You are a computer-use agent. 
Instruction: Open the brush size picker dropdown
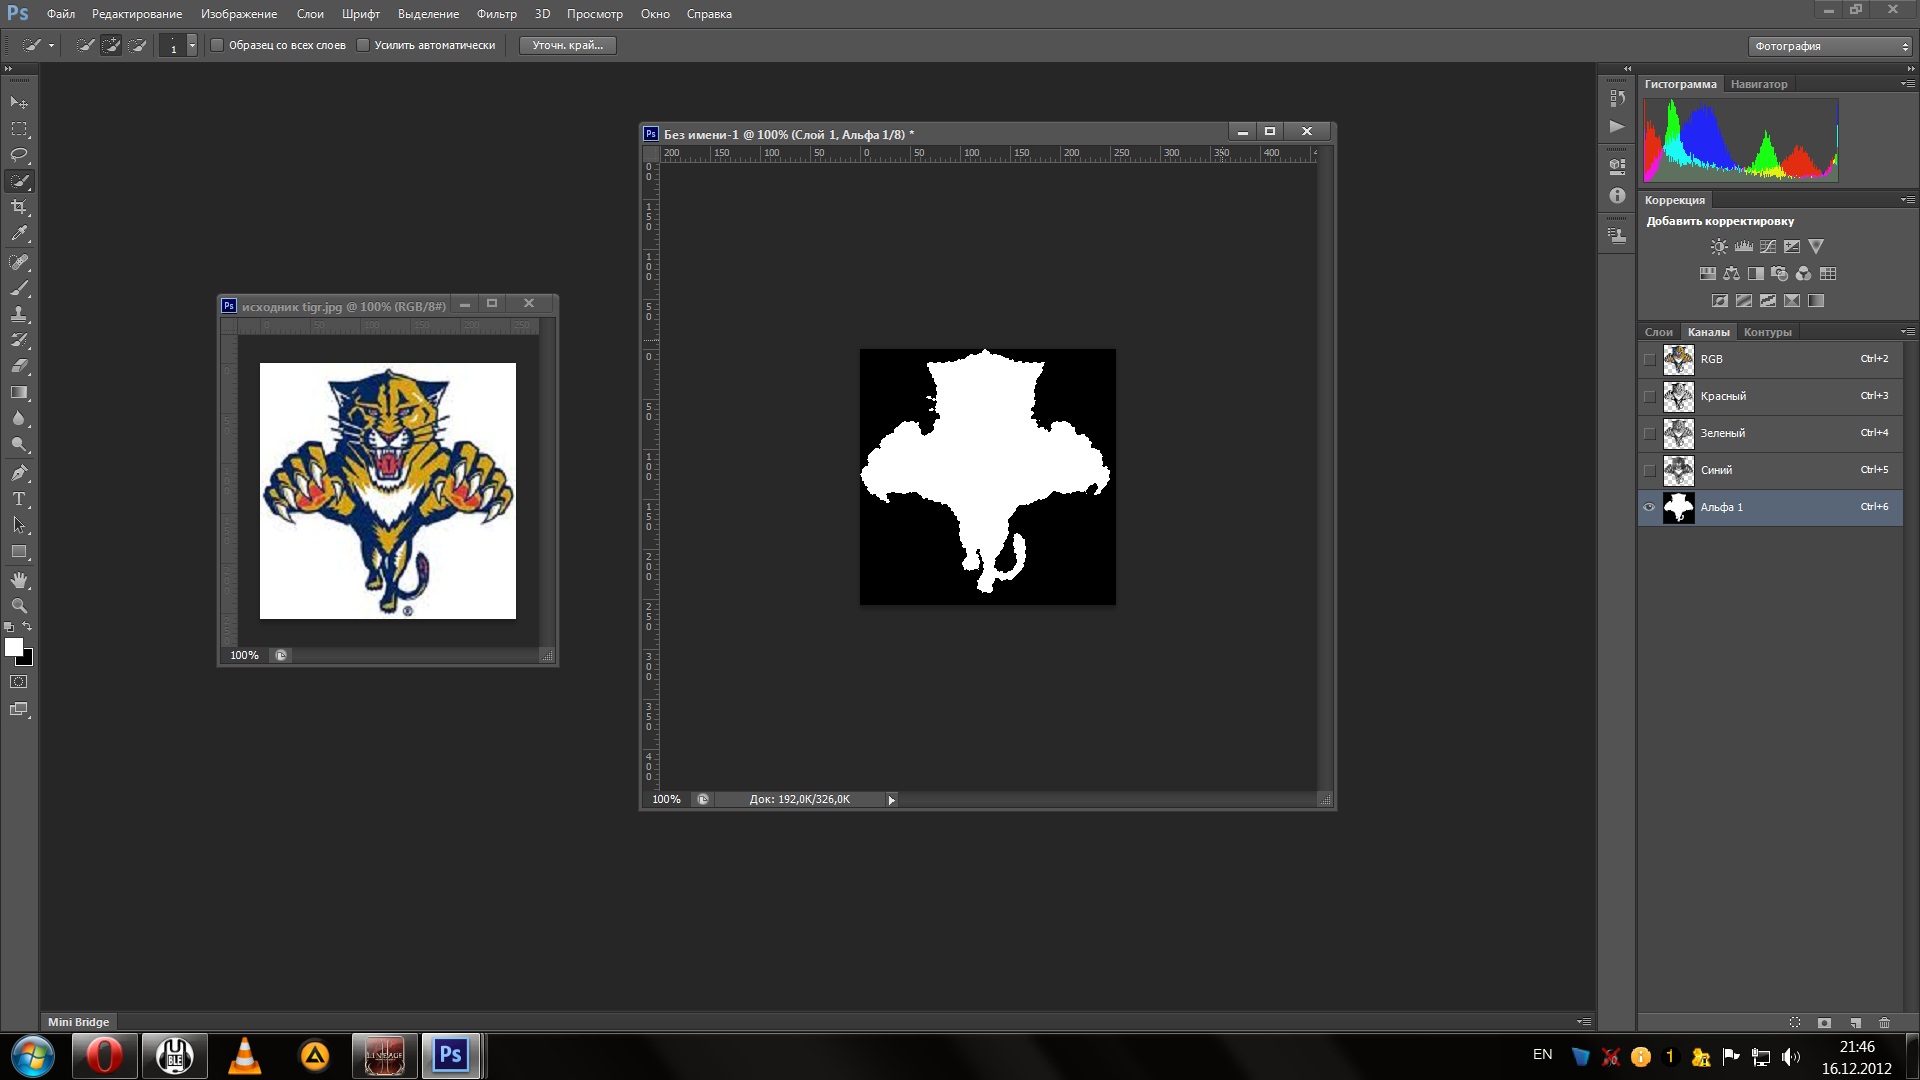click(192, 46)
